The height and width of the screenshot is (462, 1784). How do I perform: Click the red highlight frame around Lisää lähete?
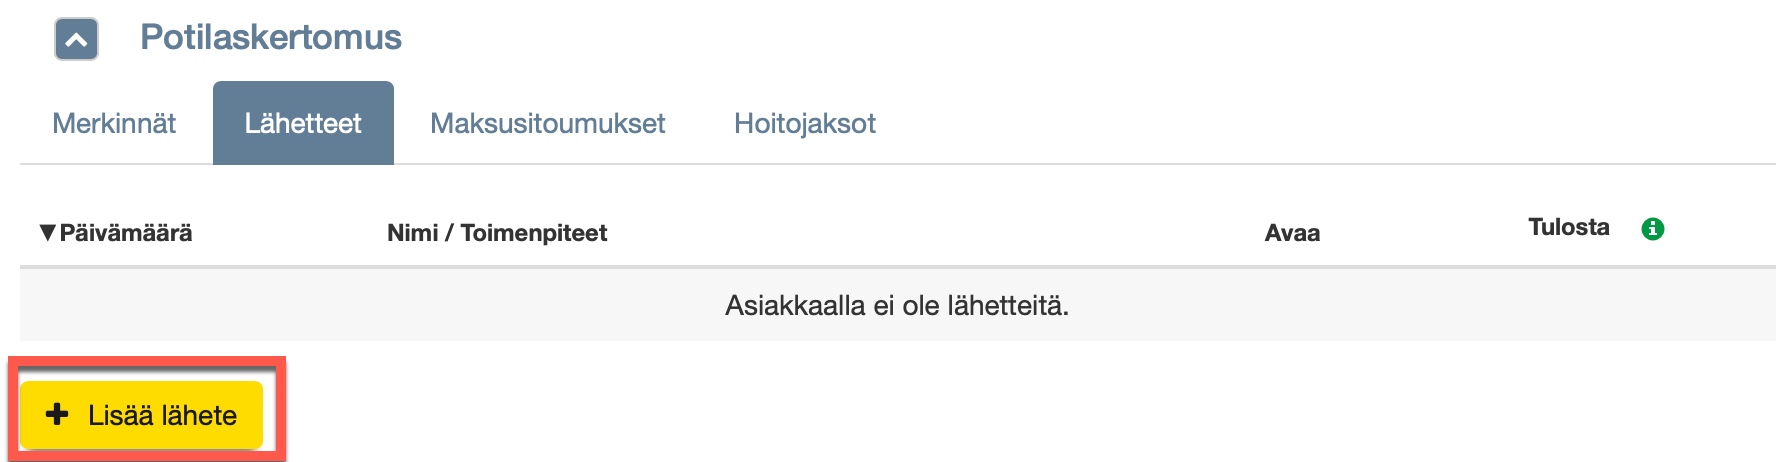[284, 410]
